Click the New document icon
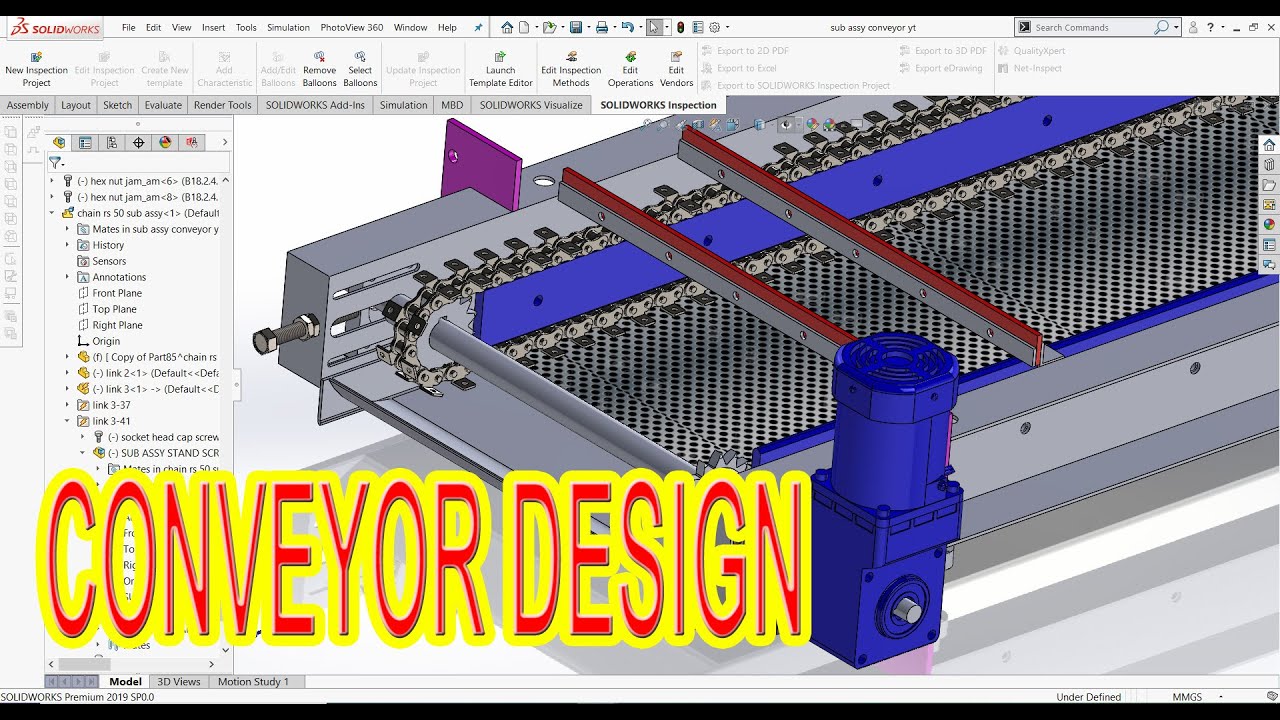The width and height of the screenshot is (1280, 720). tap(524, 28)
